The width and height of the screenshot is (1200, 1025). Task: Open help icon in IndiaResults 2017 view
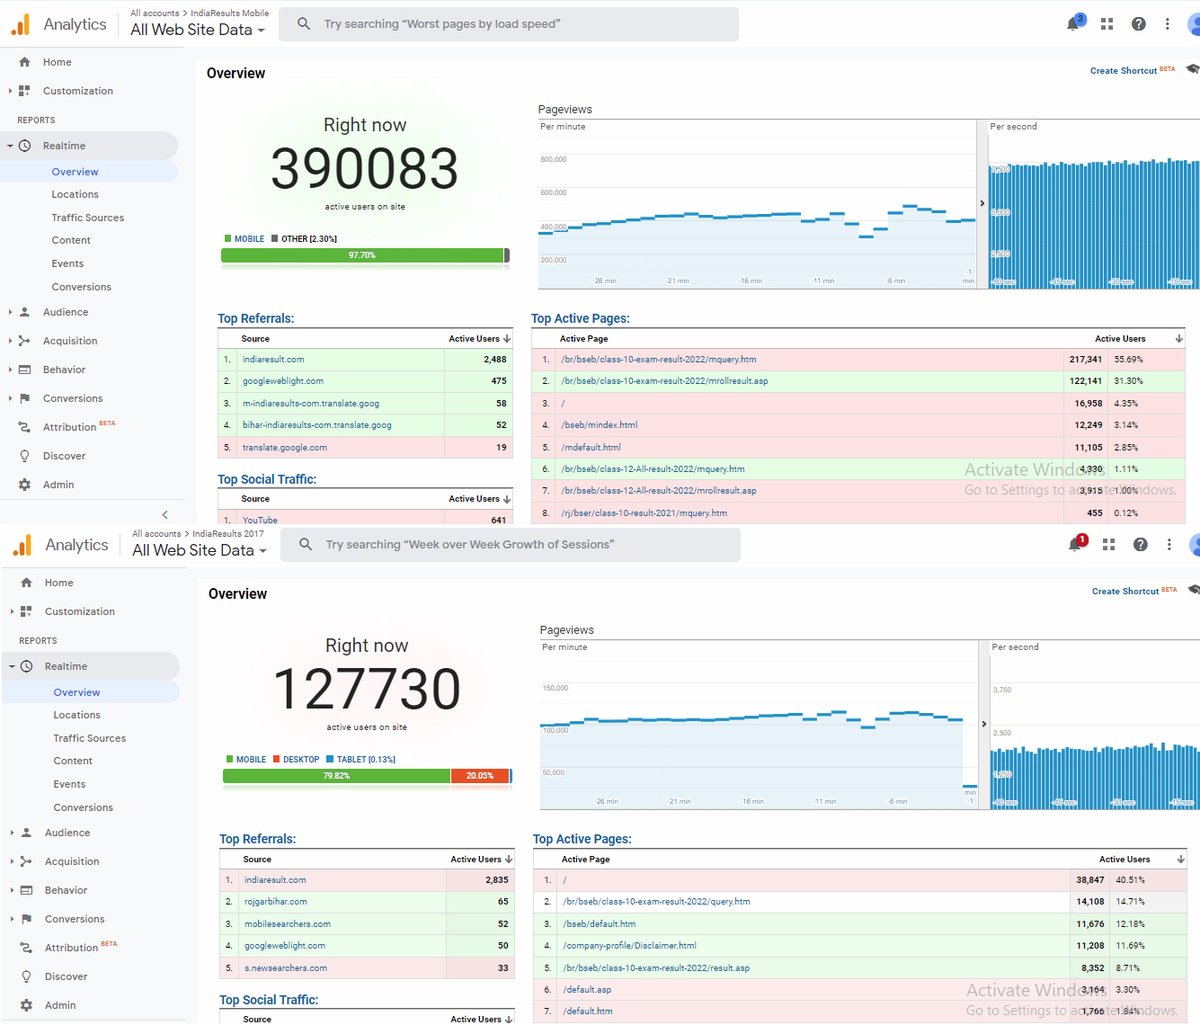point(1140,545)
